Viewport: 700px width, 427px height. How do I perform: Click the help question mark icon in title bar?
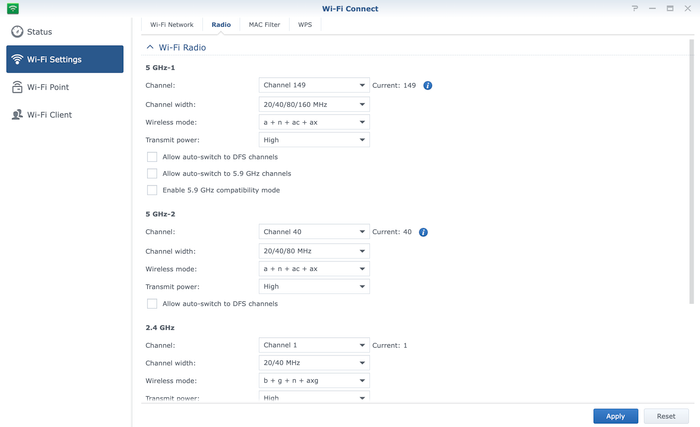pyautogui.click(x=635, y=8)
